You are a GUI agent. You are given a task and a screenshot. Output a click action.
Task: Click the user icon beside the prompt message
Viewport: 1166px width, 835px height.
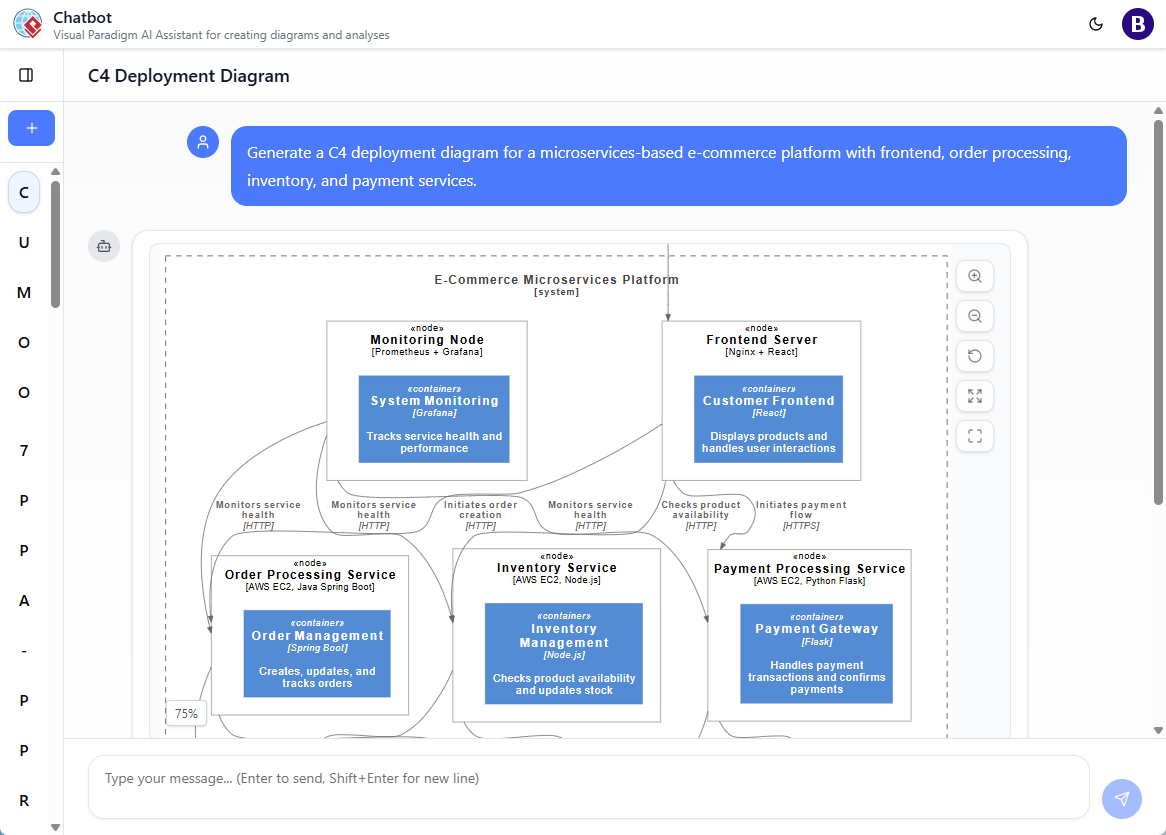coord(203,142)
